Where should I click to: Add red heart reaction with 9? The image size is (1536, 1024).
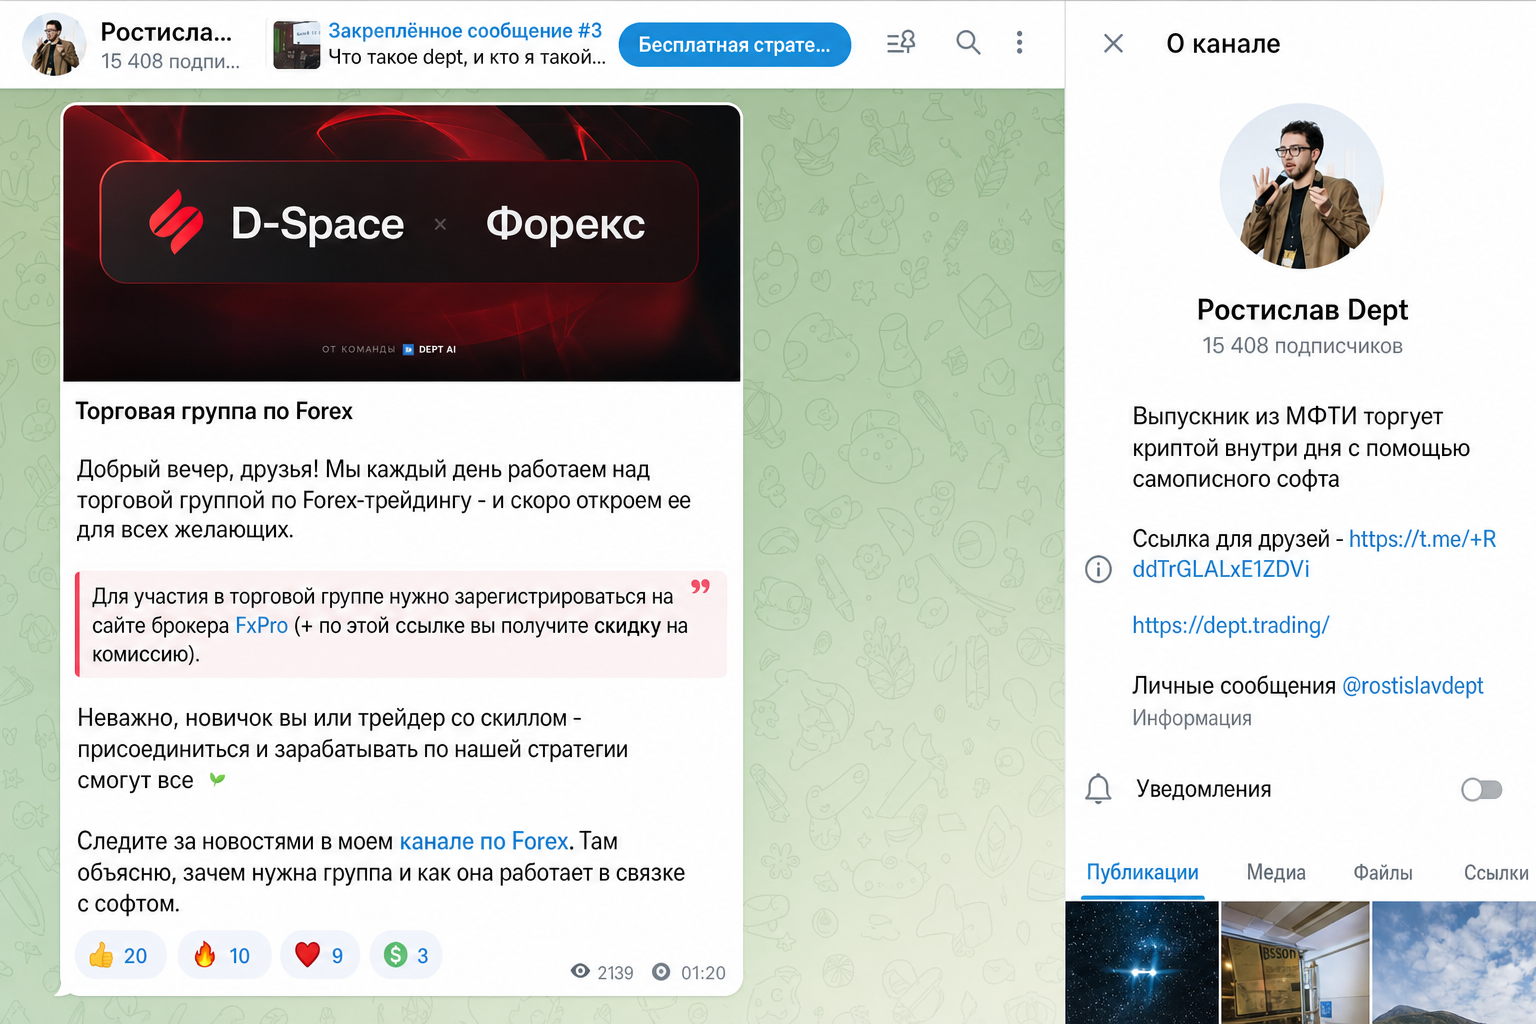[x=320, y=955]
